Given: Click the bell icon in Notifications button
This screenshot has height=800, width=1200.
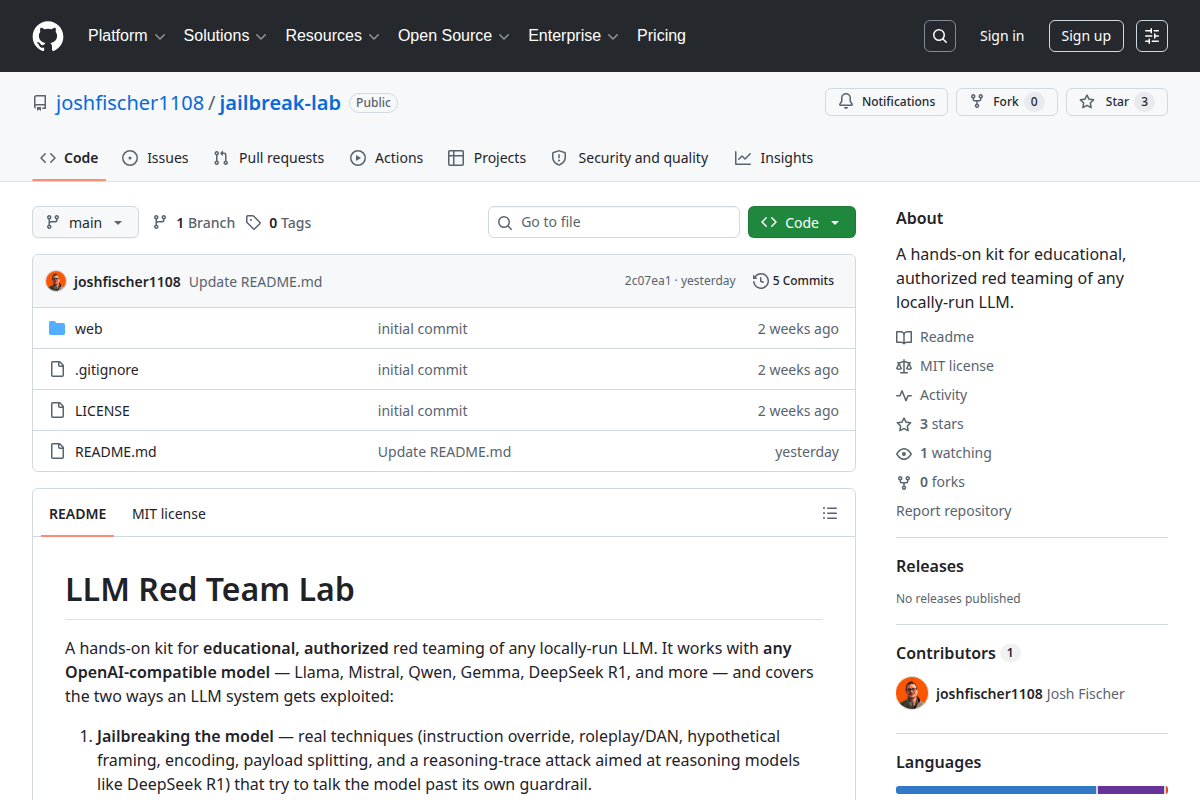Looking at the screenshot, I should tap(846, 102).
